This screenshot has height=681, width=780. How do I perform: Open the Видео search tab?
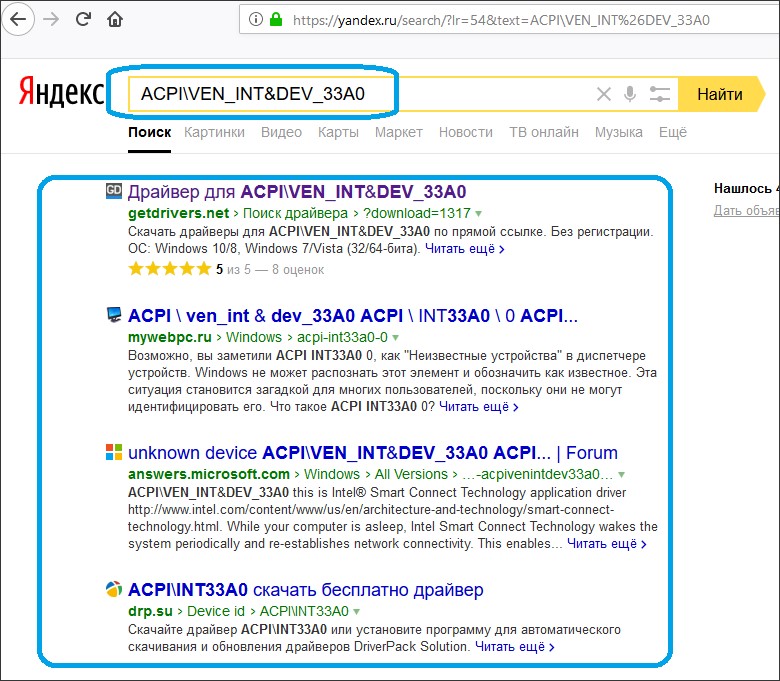coord(281,132)
